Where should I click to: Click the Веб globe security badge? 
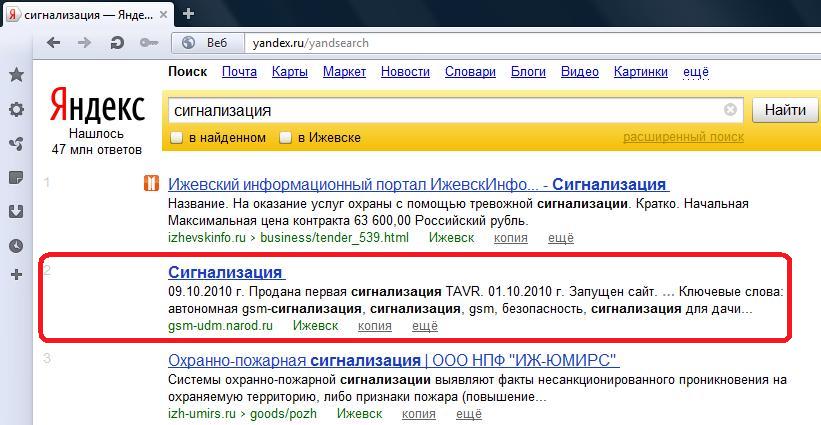pos(208,43)
